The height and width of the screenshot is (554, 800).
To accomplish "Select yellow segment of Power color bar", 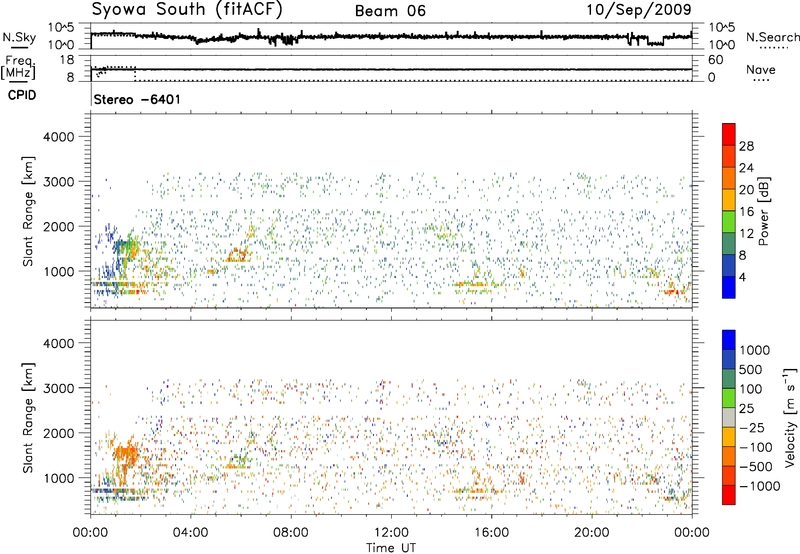I will (x=729, y=200).
